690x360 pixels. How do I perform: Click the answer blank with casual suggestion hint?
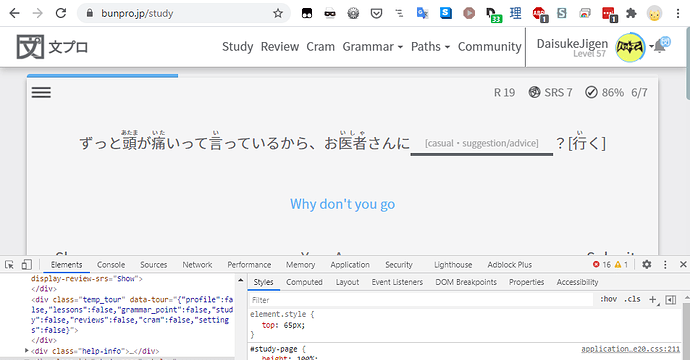pos(481,144)
